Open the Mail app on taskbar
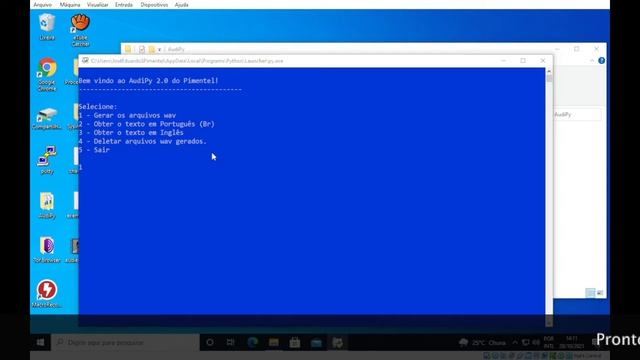Screen dimensions: 640x360 [x=316, y=342]
